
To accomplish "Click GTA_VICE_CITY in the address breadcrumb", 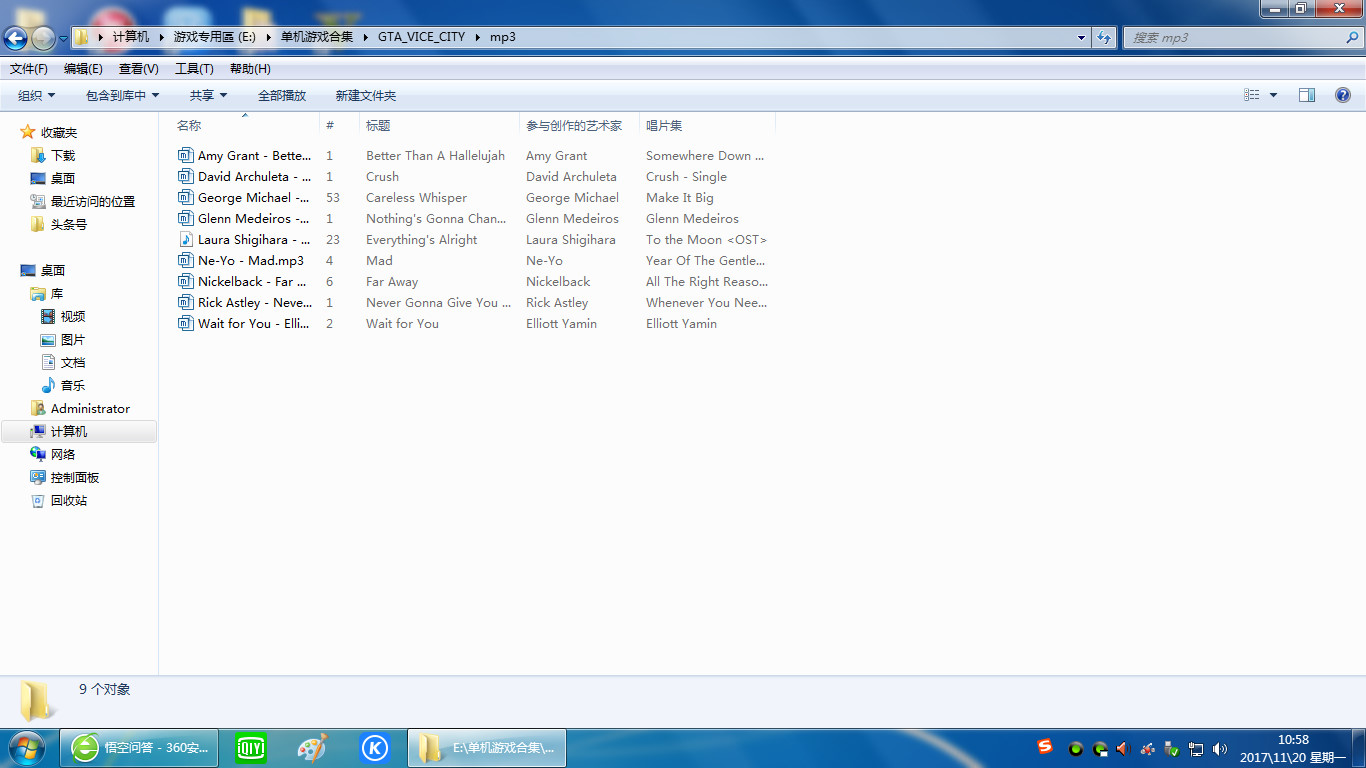I will [x=421, y=37].
